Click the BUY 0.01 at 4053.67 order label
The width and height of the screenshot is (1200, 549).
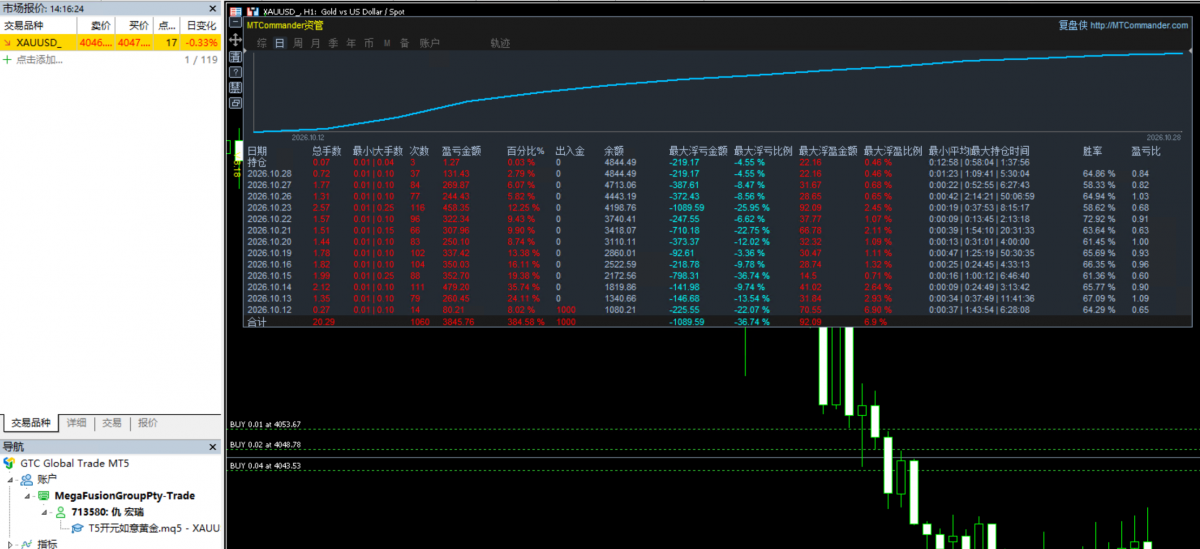265,425
